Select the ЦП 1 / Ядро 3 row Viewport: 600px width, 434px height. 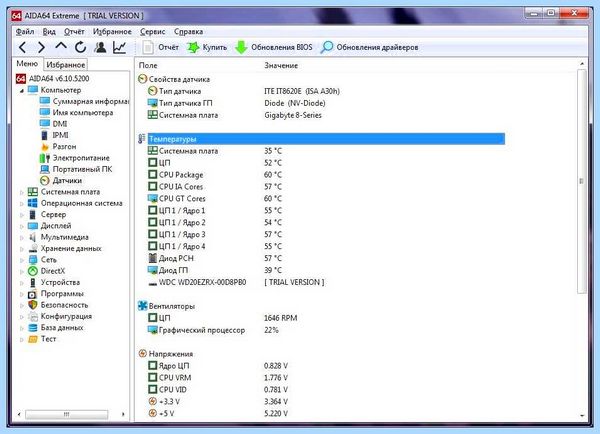coord(215,234)
